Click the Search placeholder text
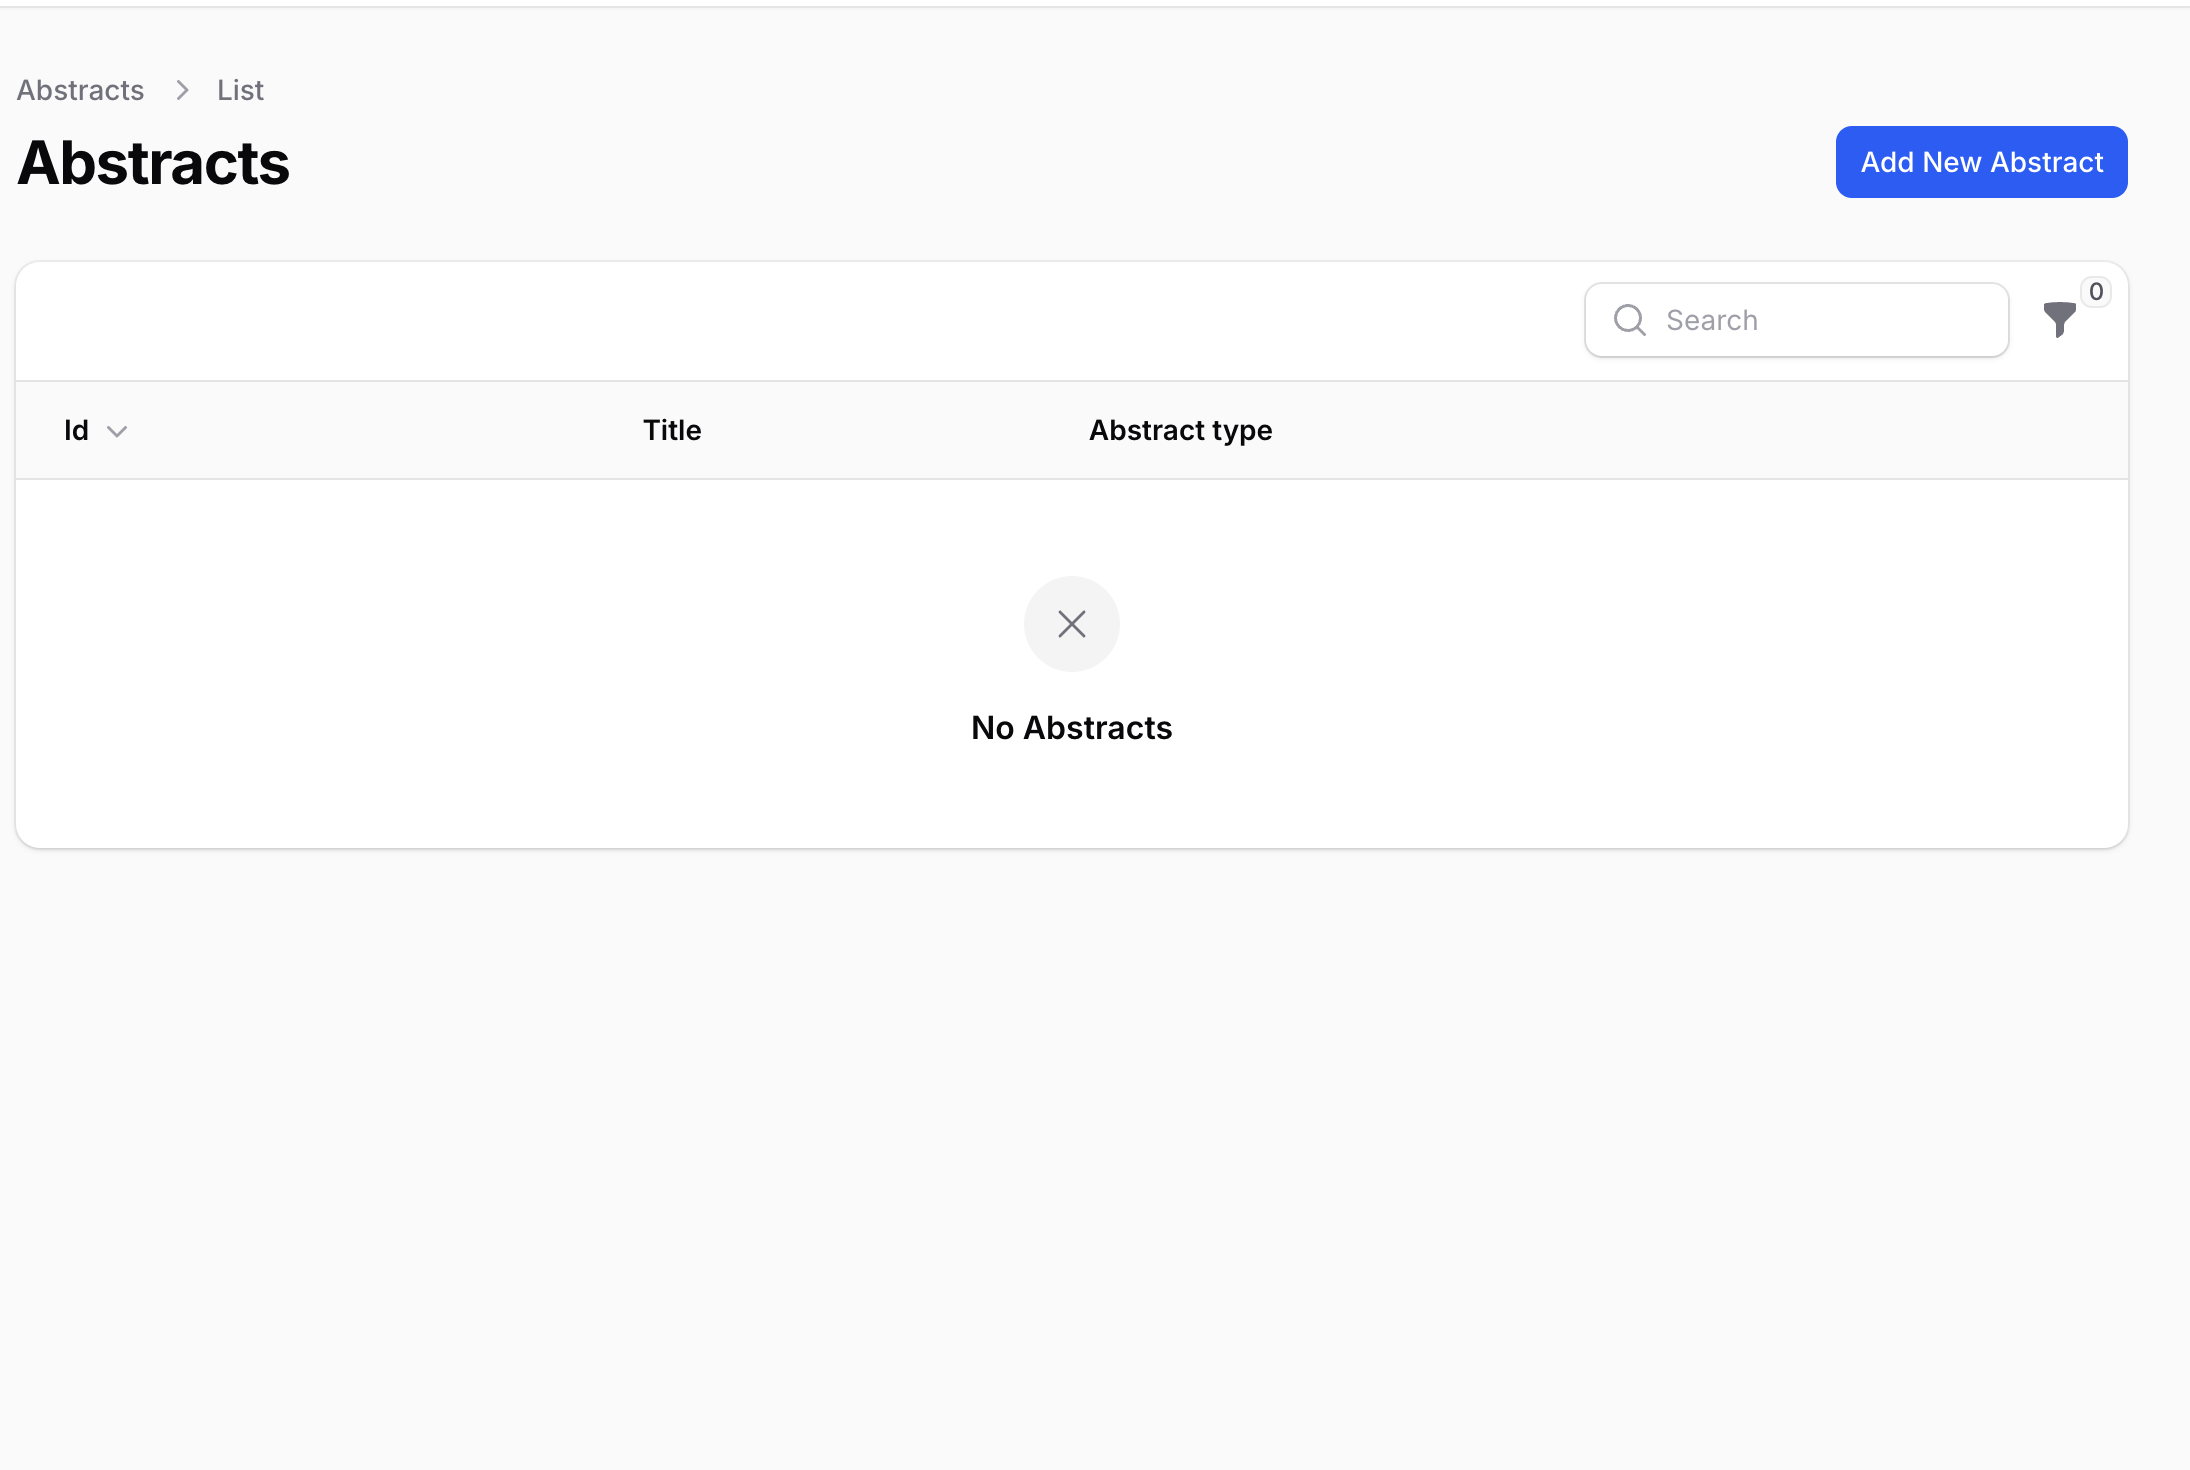Viewport: 2190px width, 1470px height. pyautogui.click(x=1711, y=320)
